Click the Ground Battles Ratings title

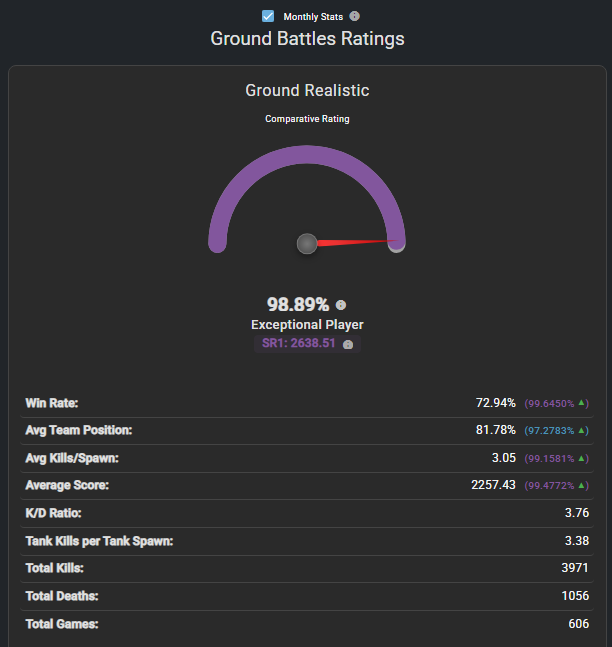point(307,39)
